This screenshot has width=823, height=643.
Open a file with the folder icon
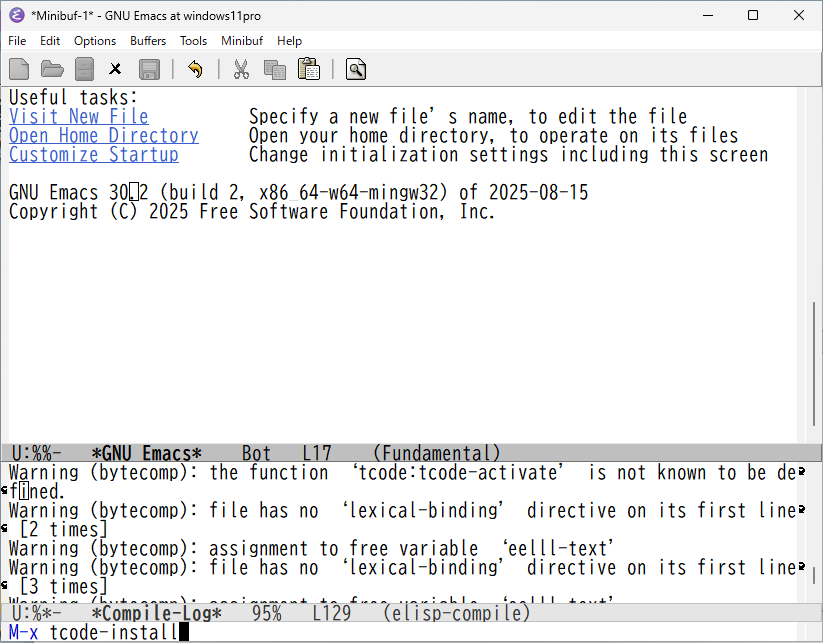tap(52, 69)
